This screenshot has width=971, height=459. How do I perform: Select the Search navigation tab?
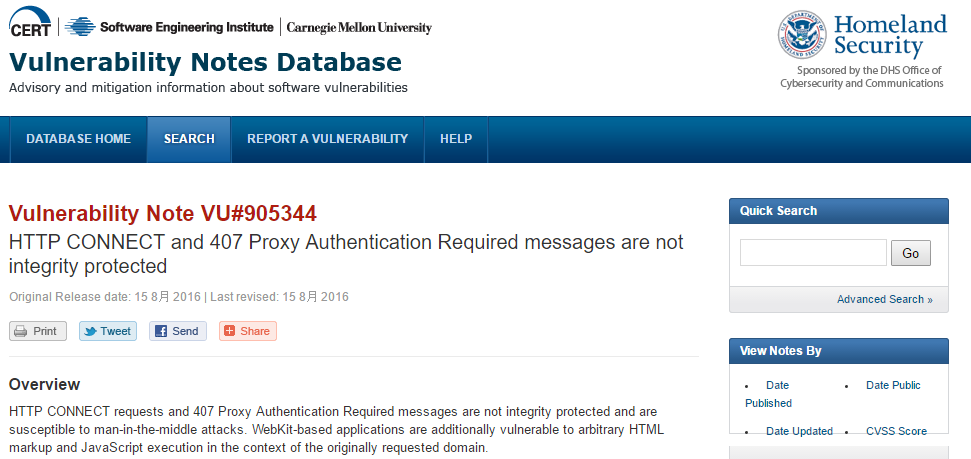tap(189, 139)
